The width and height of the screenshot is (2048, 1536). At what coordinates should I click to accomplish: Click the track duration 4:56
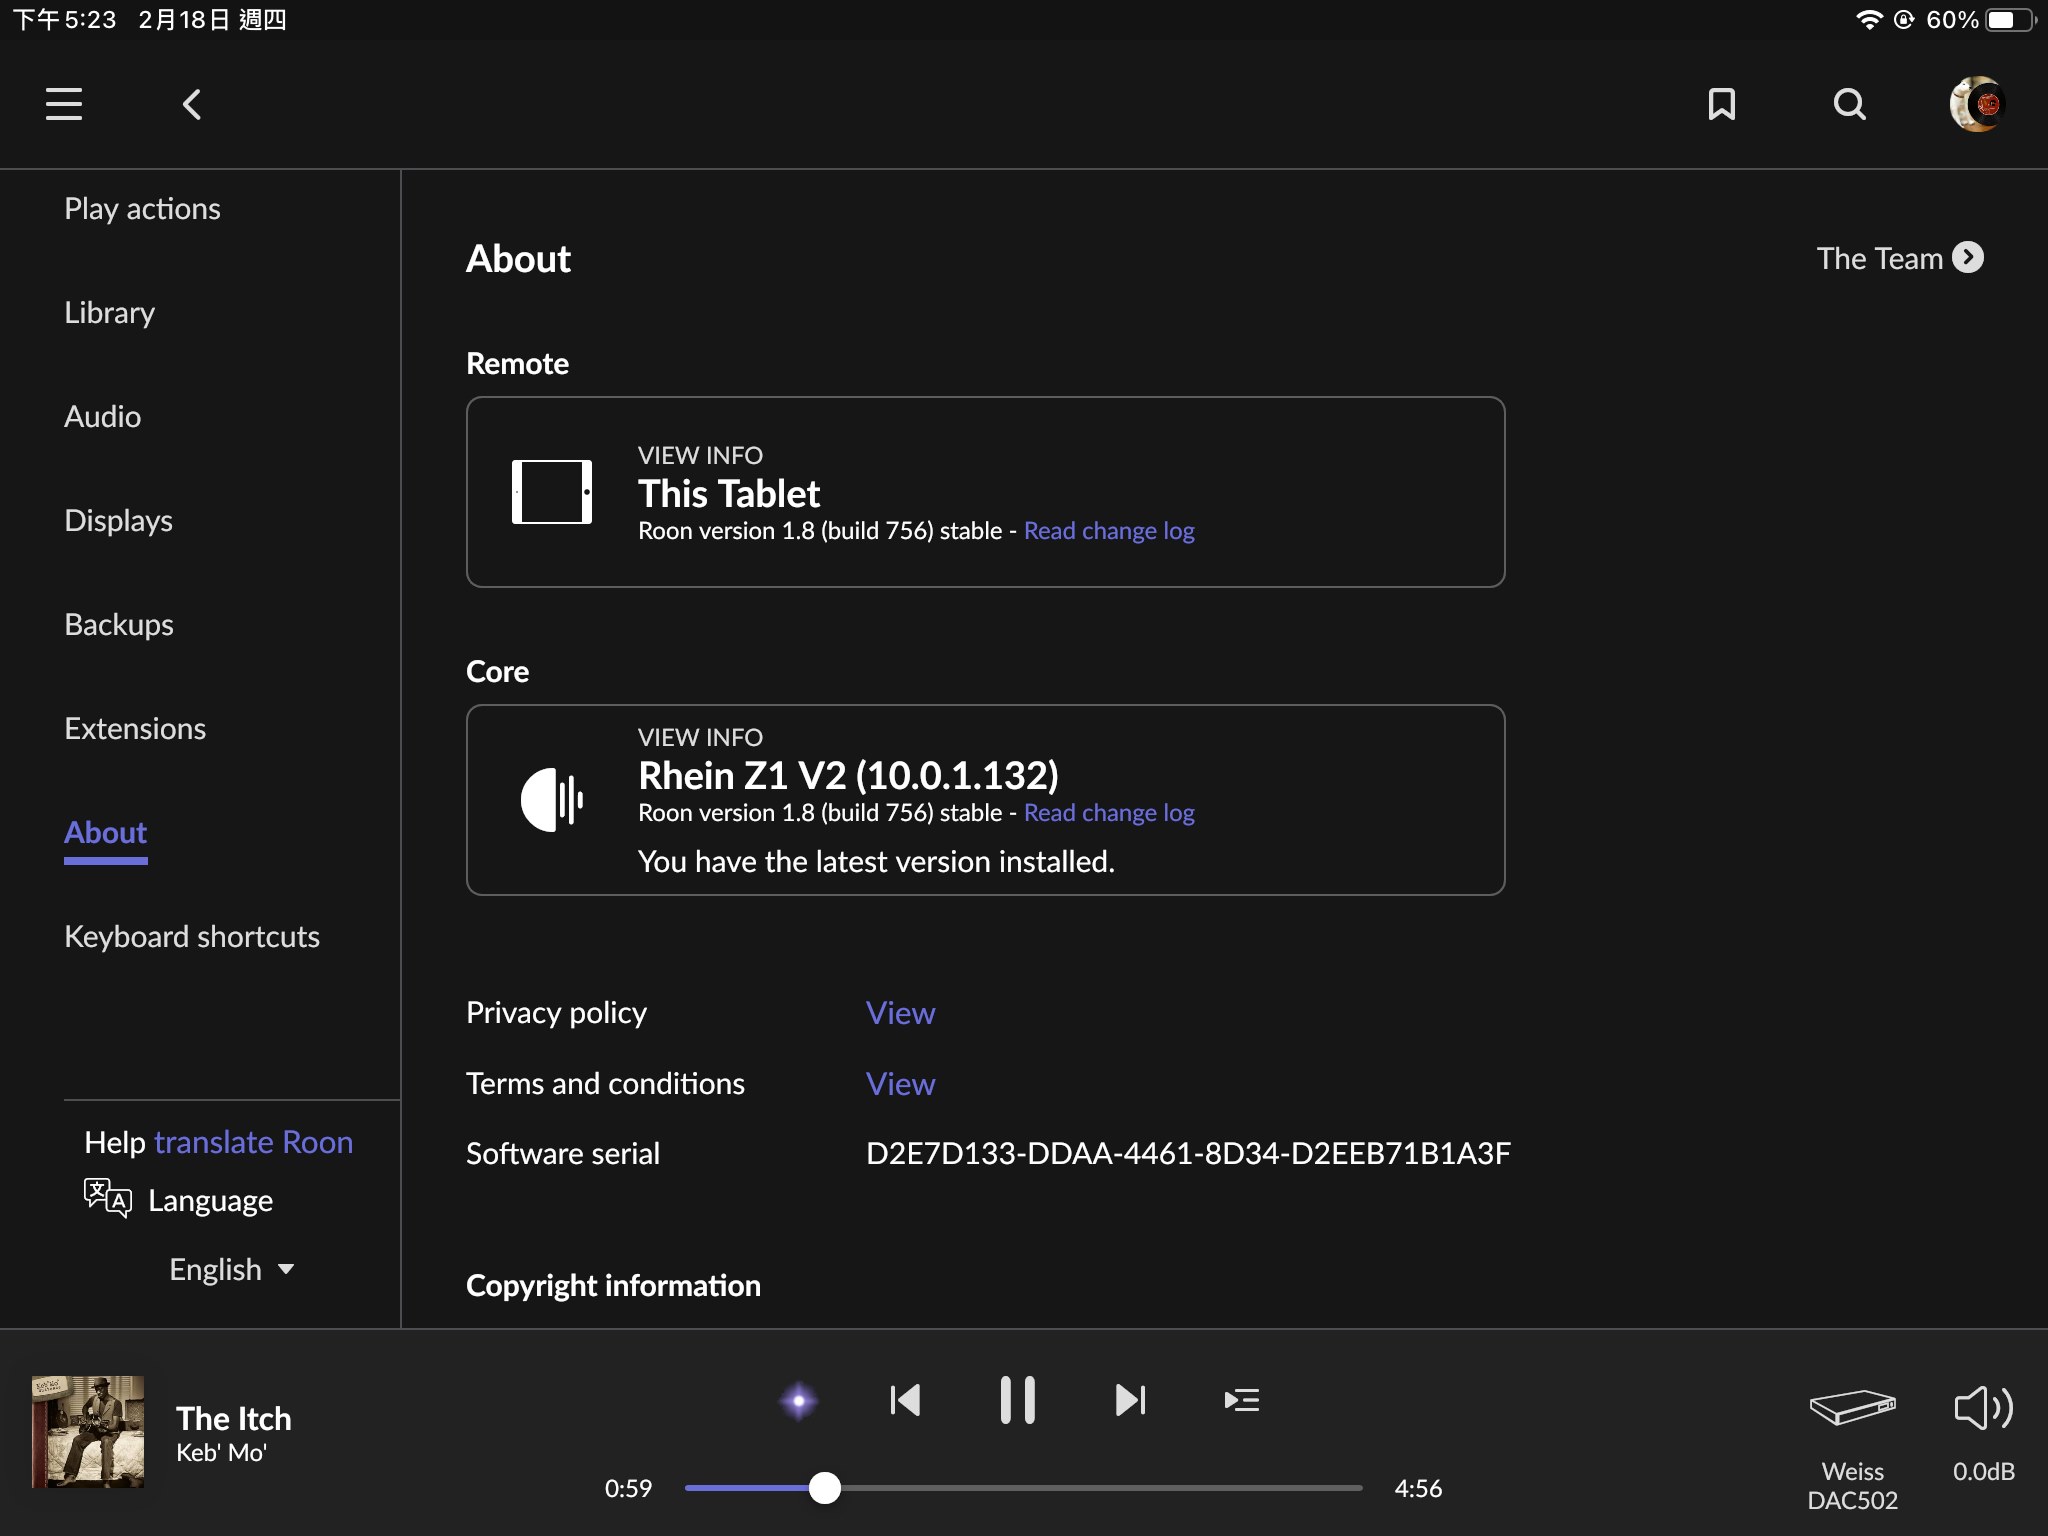1418,1488
